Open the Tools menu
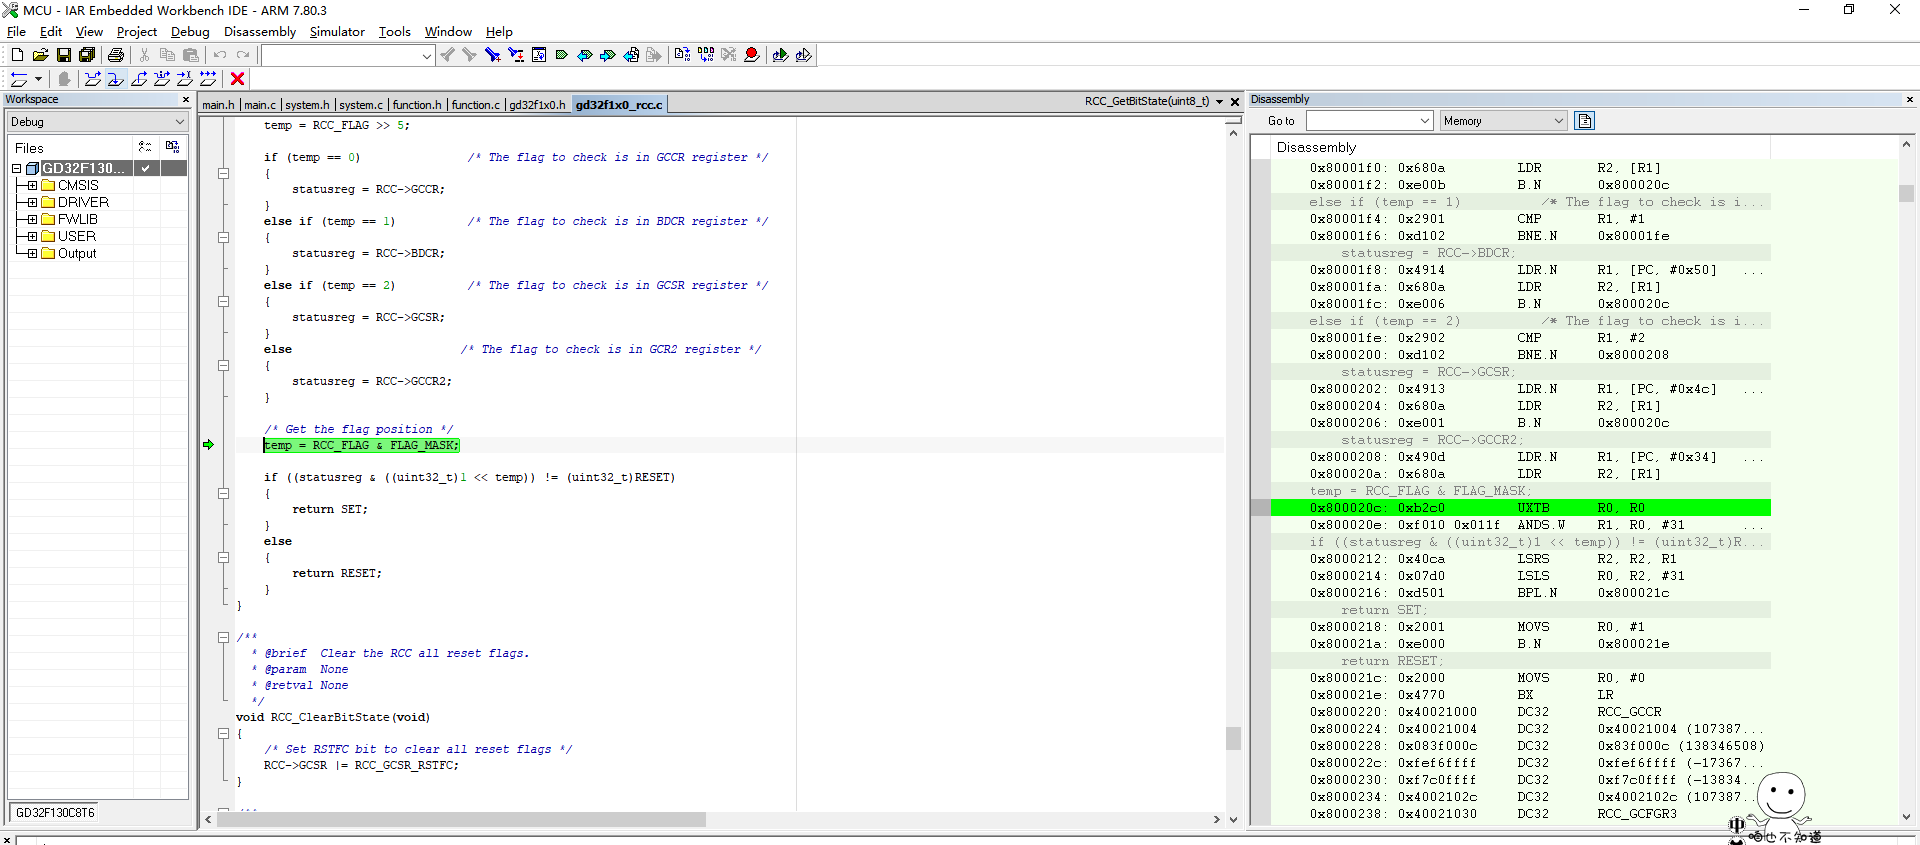Viewport: 1920px width, 845px height. pos(394,32)
